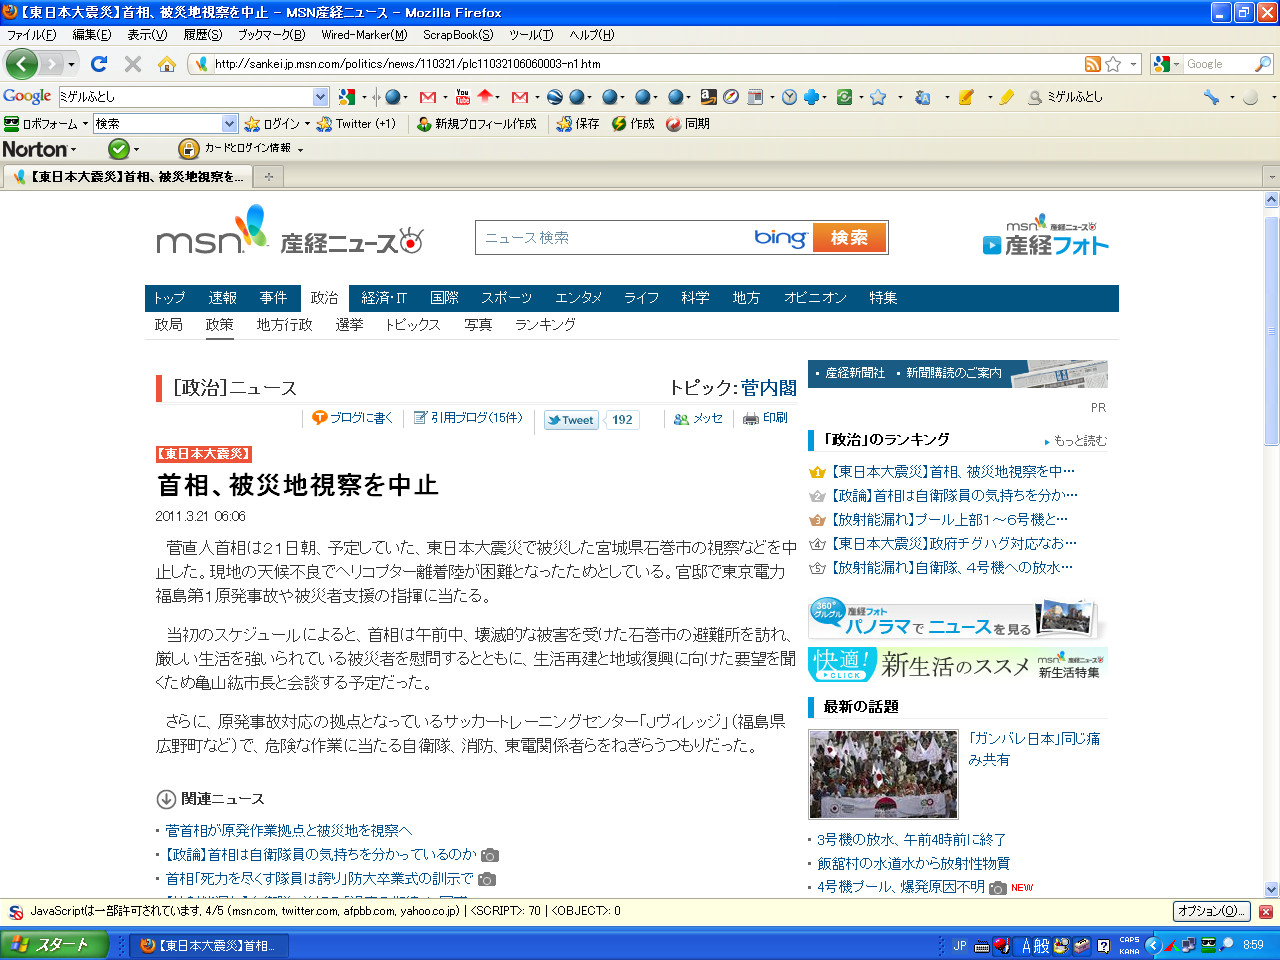Click the NoScript icon in status bar
This screenshot has width=1280, height=960.
click(x=16, y=912)
